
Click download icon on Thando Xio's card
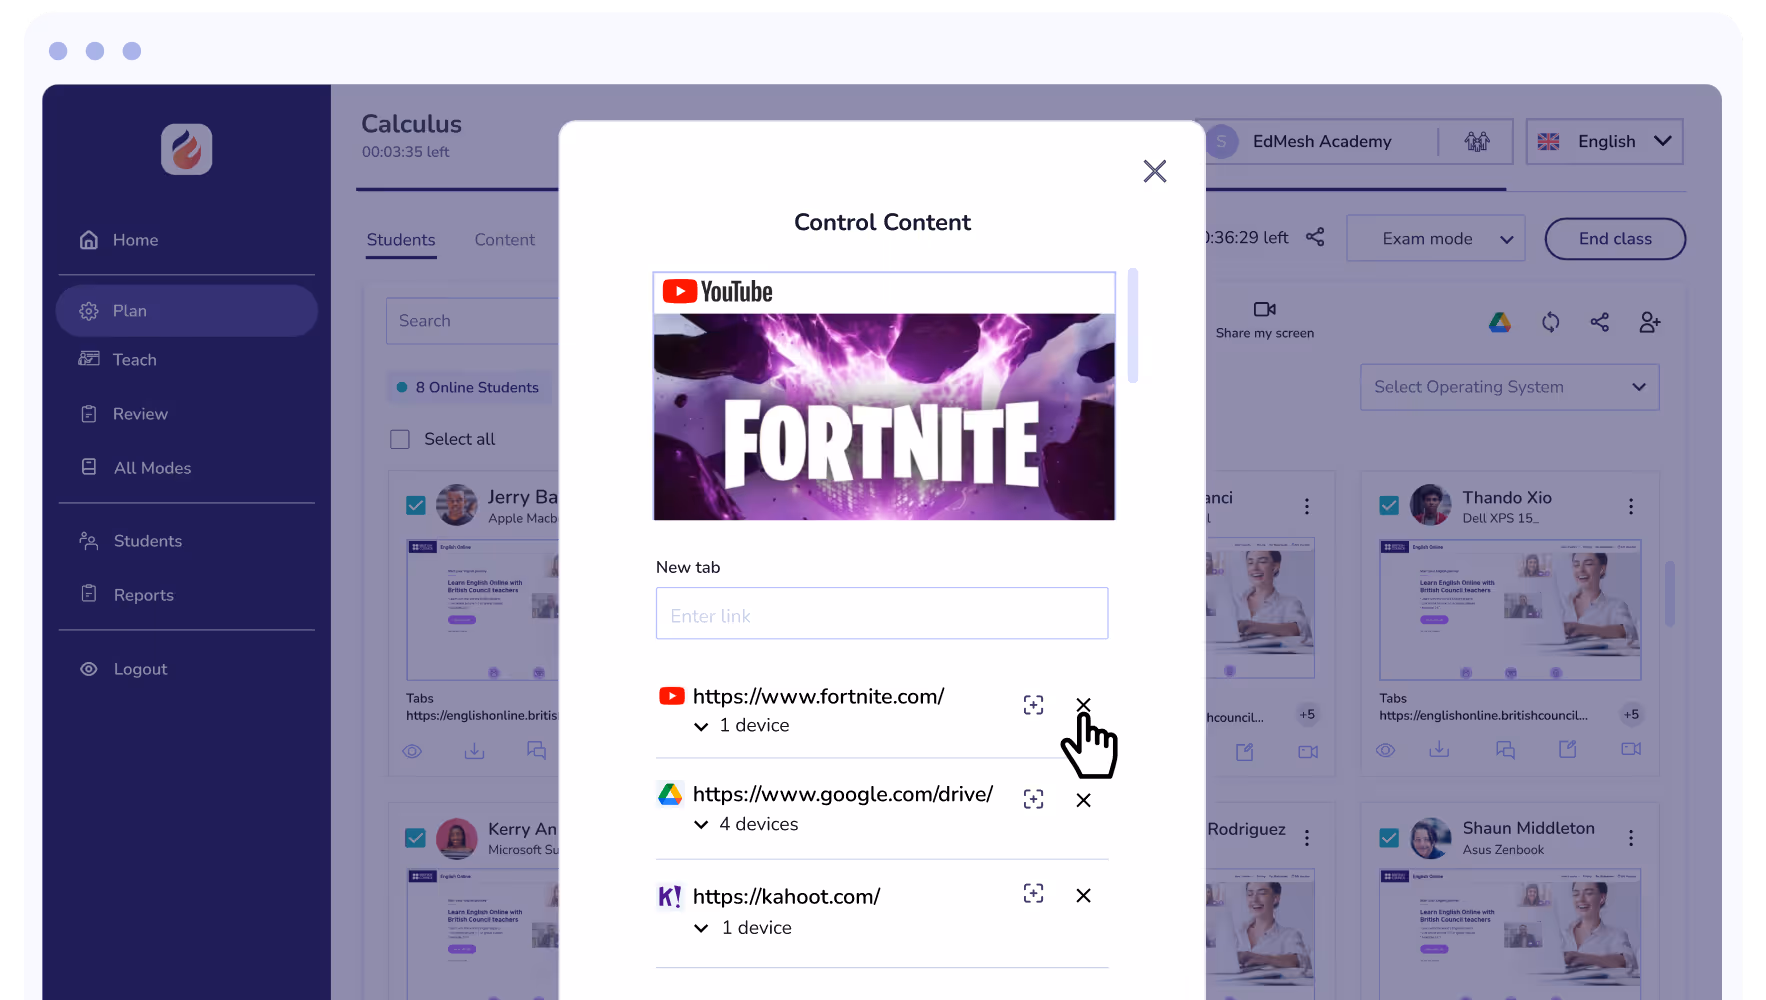1439,749
